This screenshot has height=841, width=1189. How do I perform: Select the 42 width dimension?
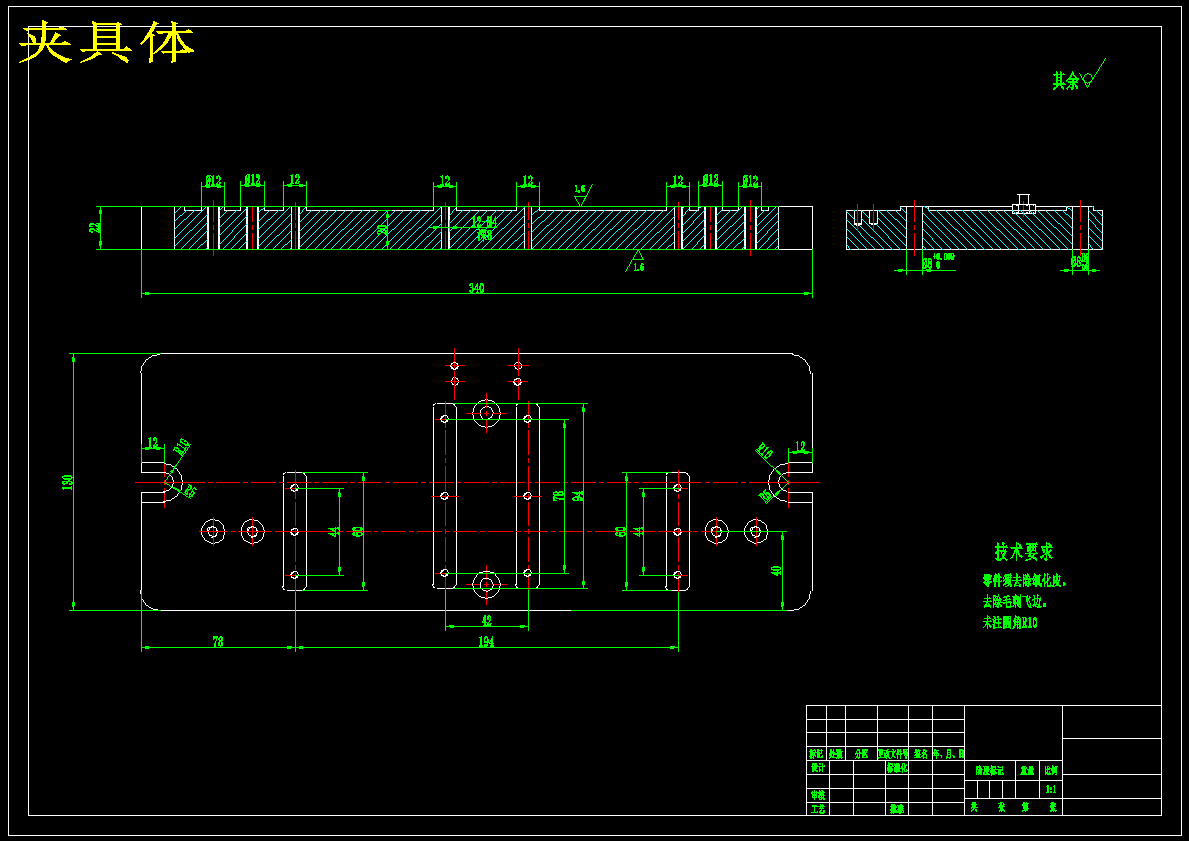pos(487,620)
